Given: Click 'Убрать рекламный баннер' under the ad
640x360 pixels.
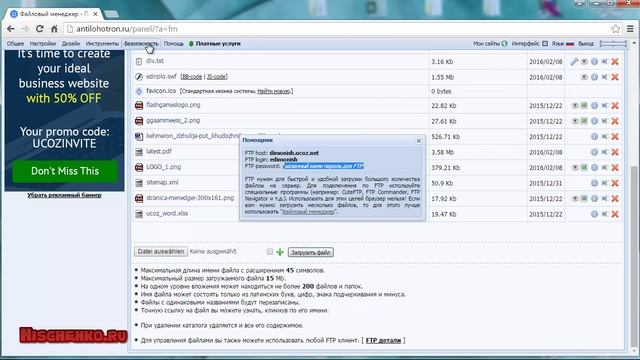Looking at the screenshot, I should (x=64, y=195).
